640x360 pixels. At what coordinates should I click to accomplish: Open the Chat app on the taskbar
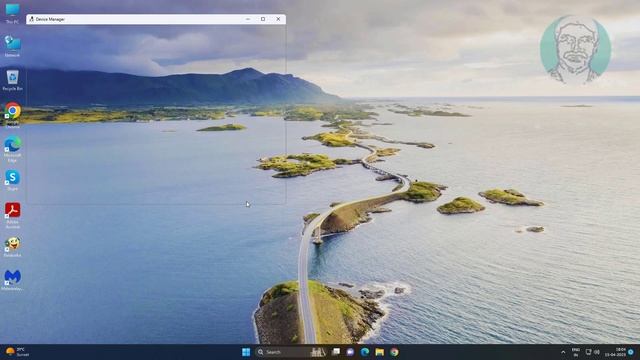[350, 352]
